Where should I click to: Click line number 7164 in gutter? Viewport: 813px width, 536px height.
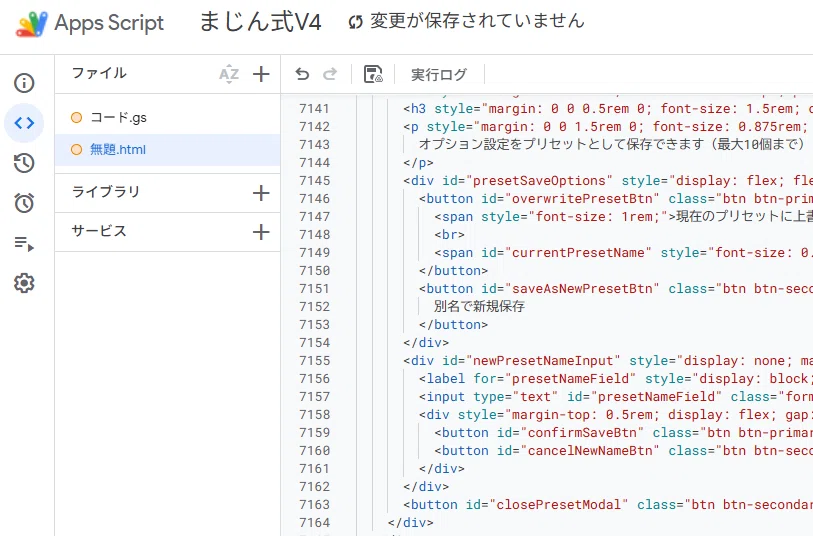point(314,523)
